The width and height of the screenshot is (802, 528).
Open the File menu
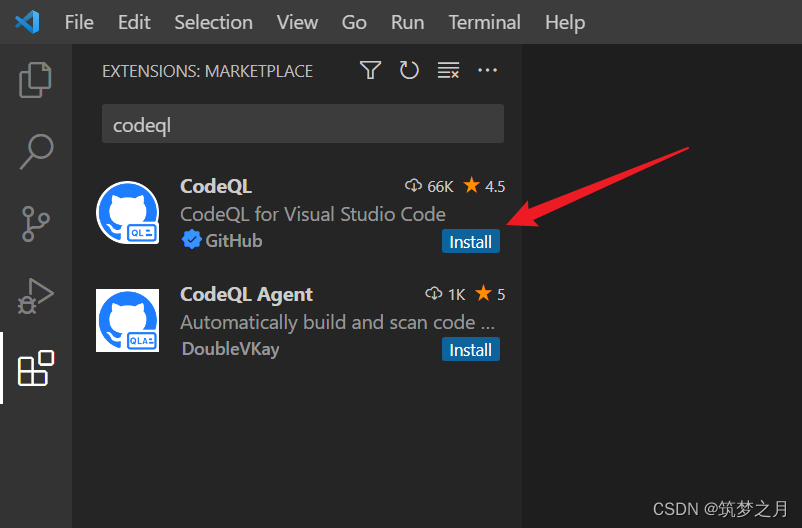tap(79, 22)
